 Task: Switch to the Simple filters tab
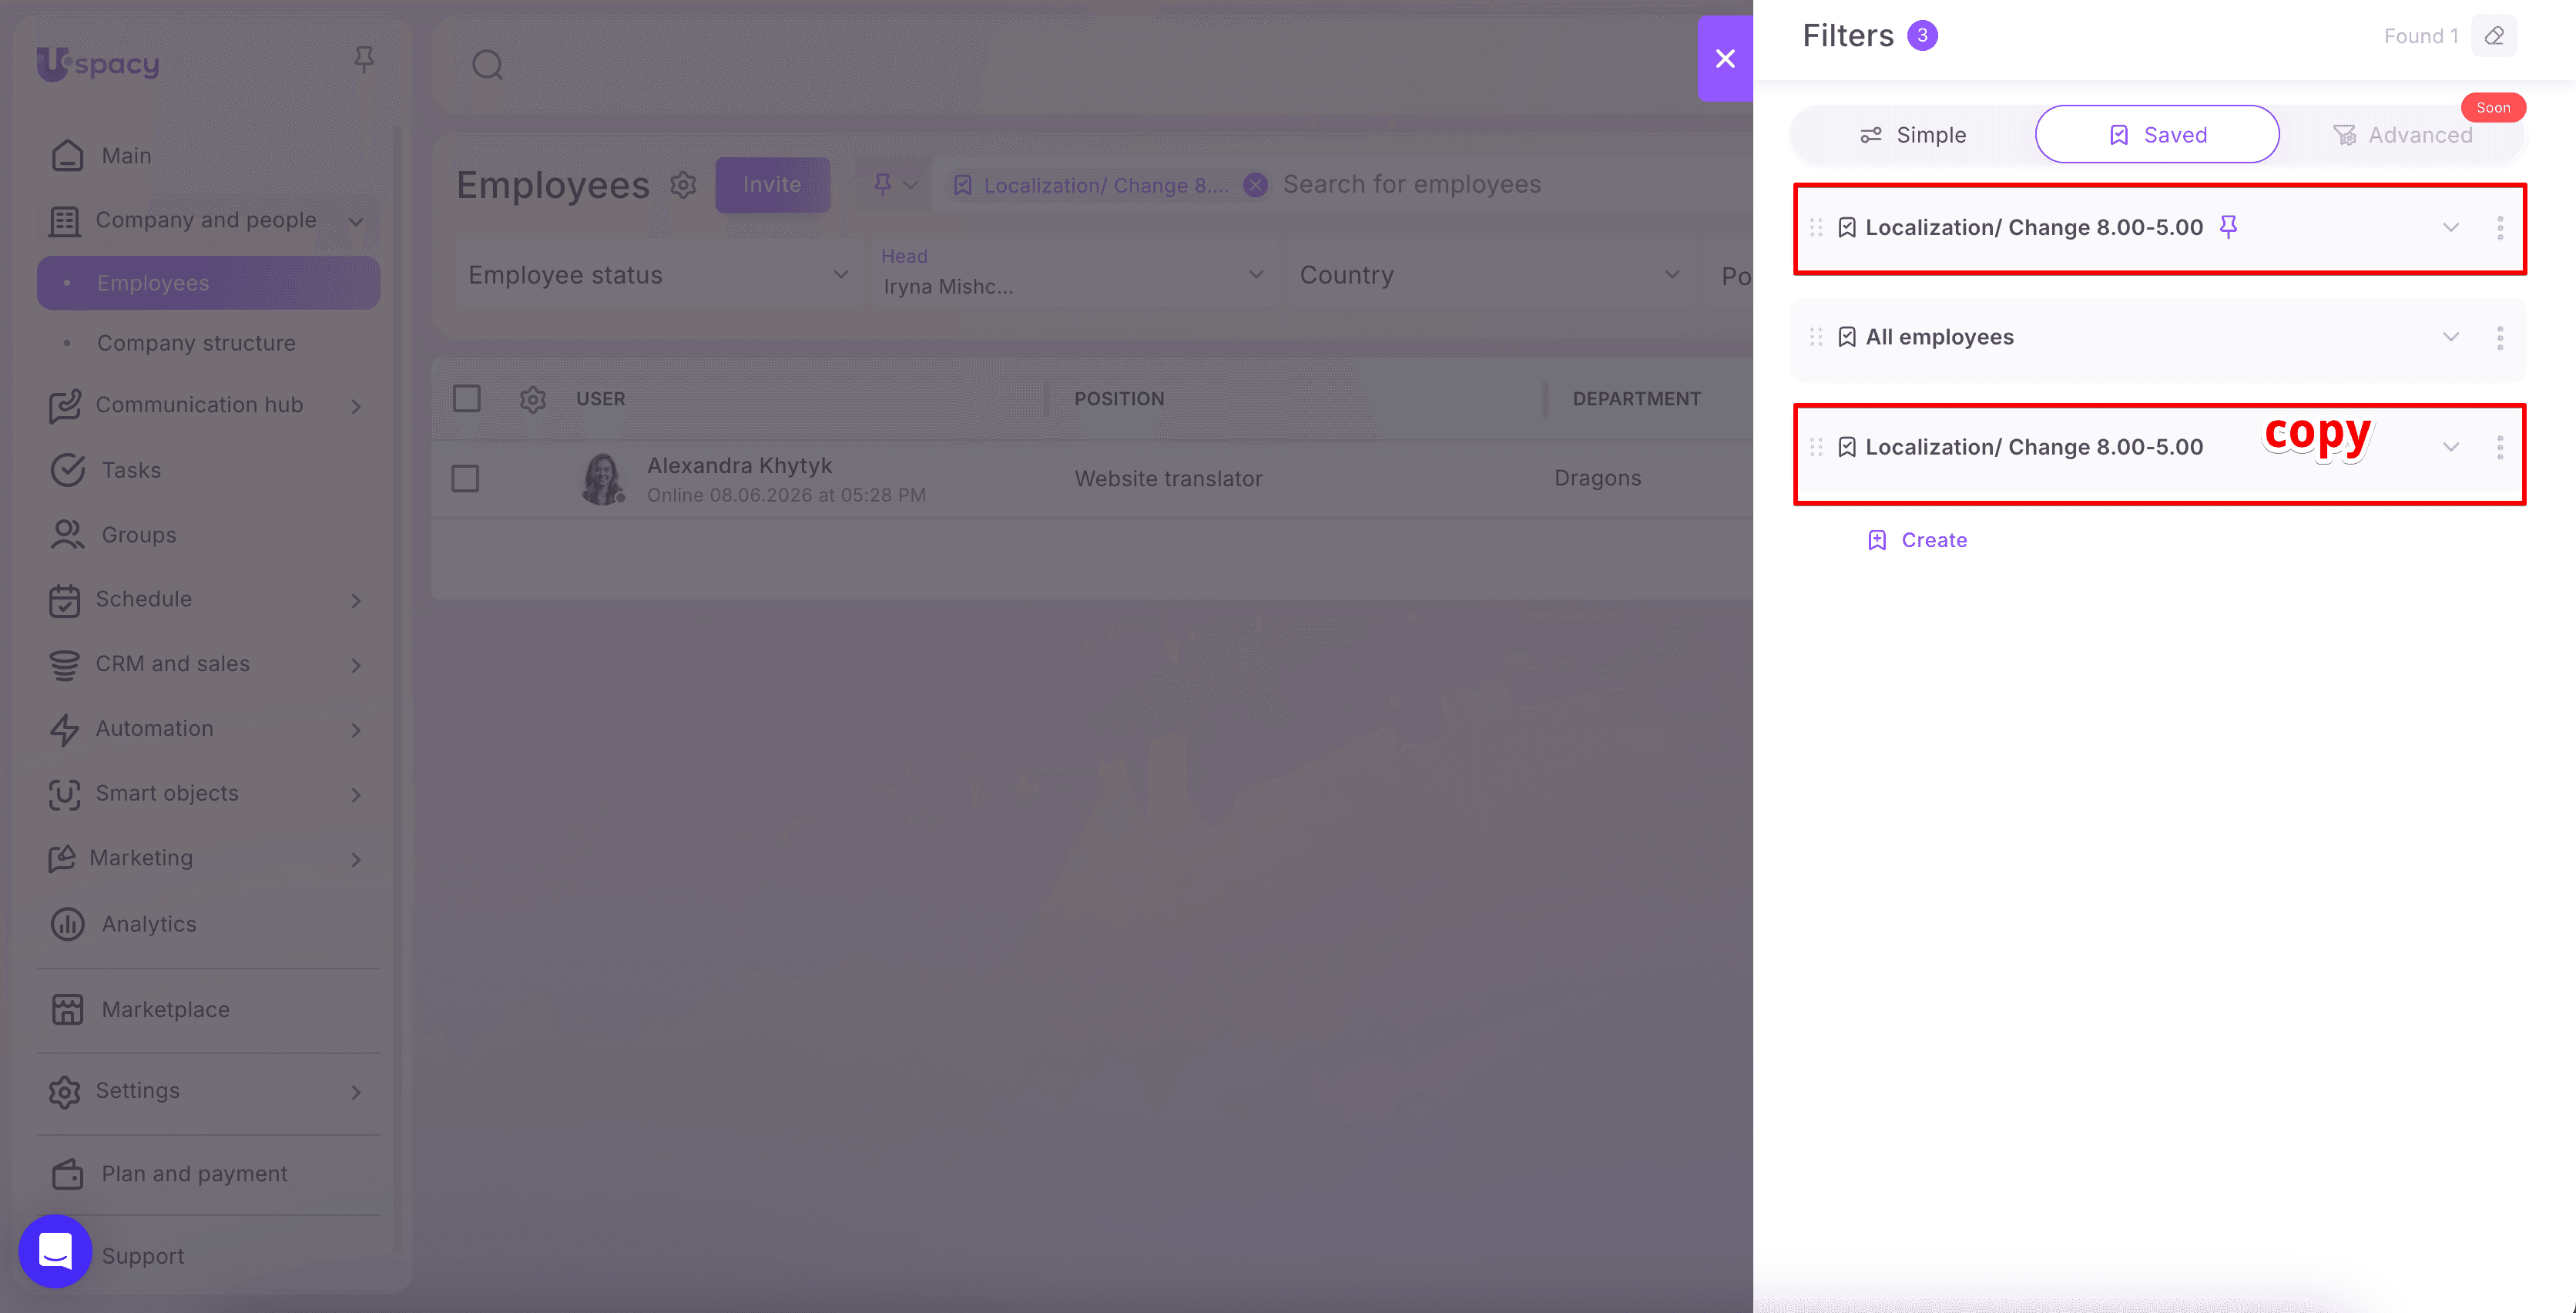click(x=1912, y=134)
